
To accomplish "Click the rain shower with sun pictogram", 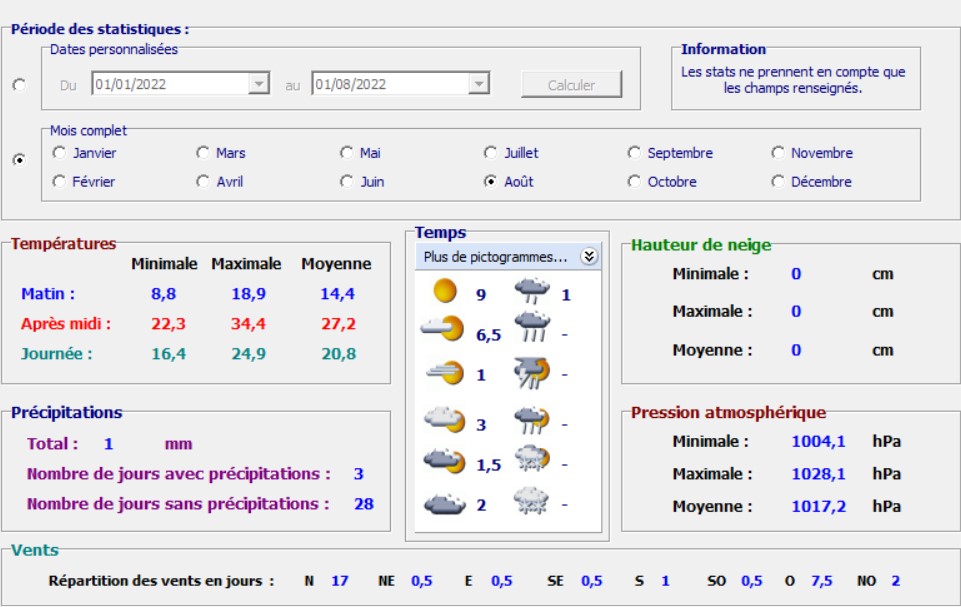I will click(531, 420).
